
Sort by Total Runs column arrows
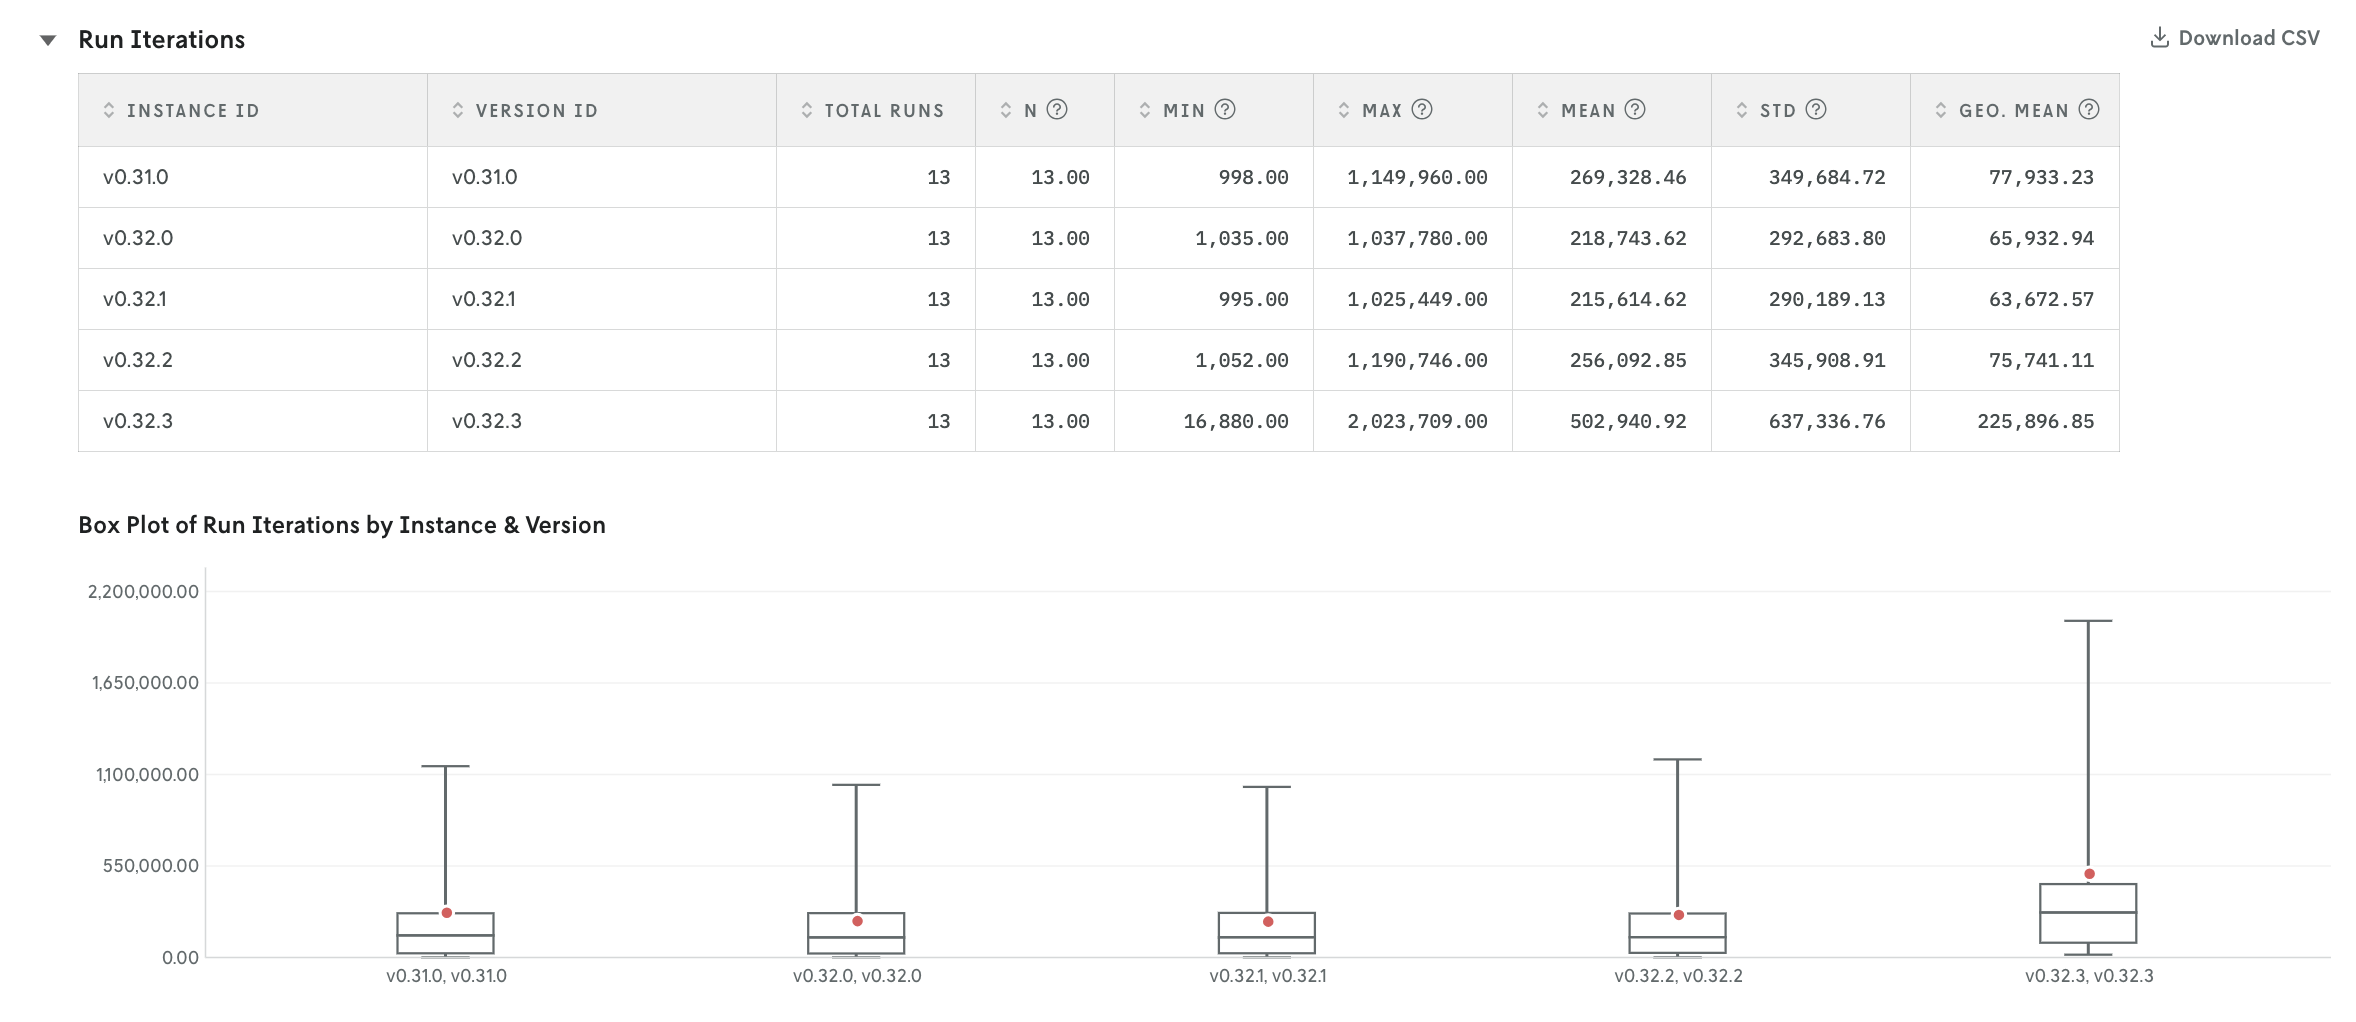point(807,110)
